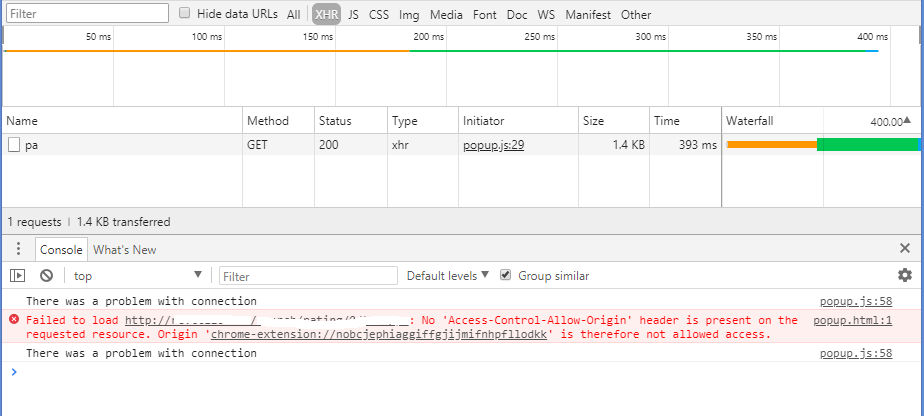Click the red error icon in console
Image resolution: width=924 pixels, height=416 pixels.
(14, 319)
